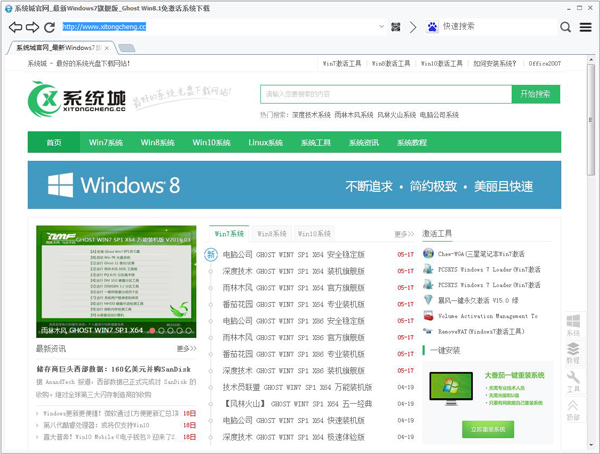Open the Win8系统 navigation menu item

click(x=158, y=142)
